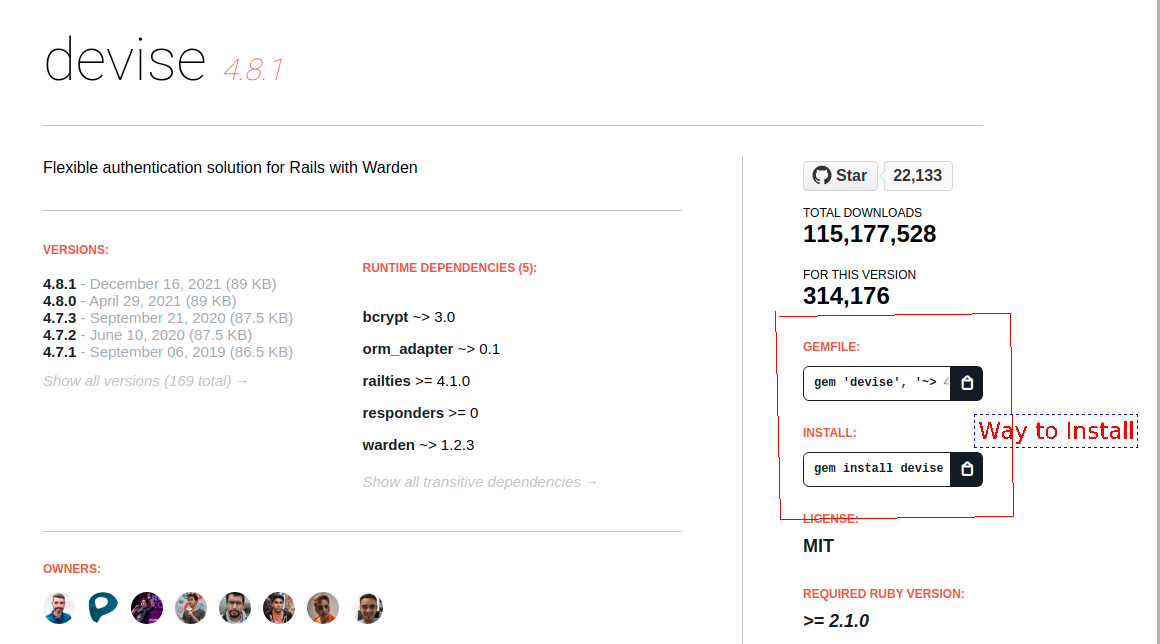1160x644 pixels.
Task: Show all transitive dependencies
Action: tap(479, 482)
